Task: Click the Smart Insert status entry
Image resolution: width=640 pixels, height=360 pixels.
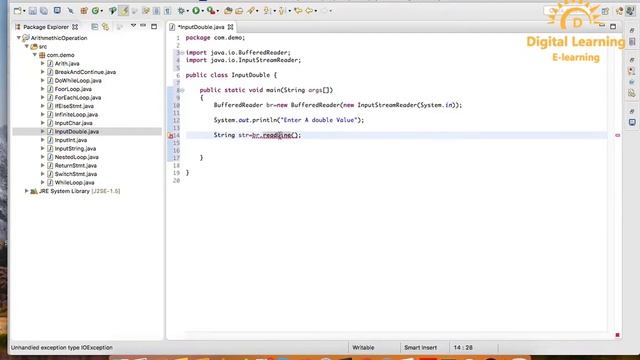Action: point(420,348)
